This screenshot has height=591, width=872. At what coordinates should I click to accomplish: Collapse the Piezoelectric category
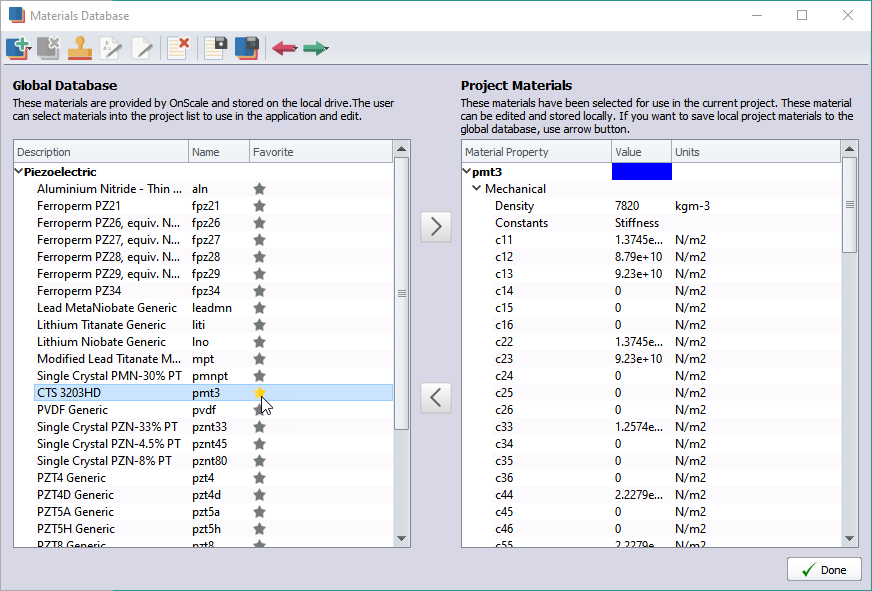click(x=18, y=171)
